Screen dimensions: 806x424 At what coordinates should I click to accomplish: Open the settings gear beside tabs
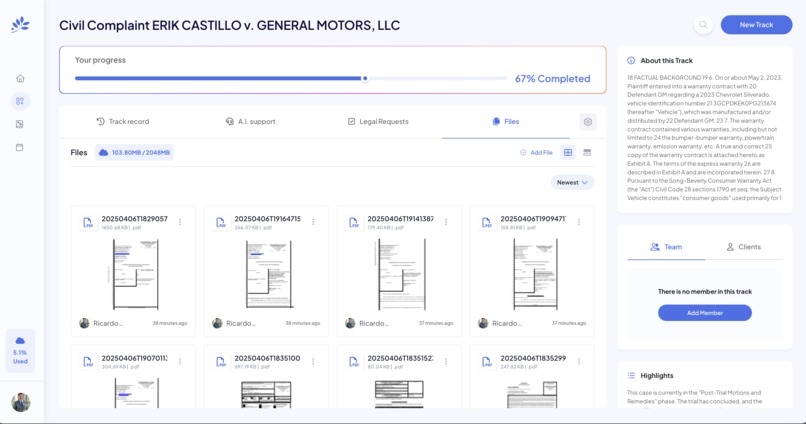[x=588, y=122]
